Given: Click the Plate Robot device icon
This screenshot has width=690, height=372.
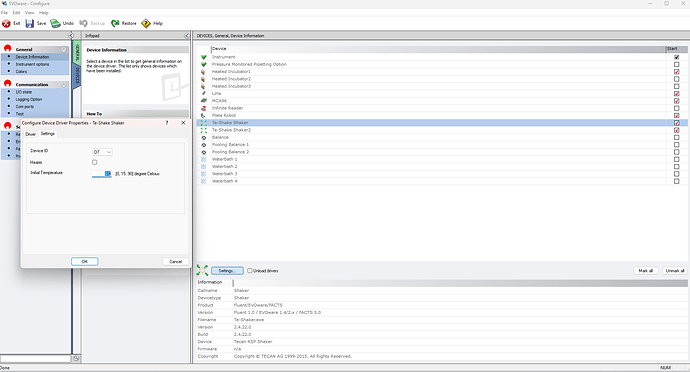Looking at the screenshot, I should click(203, 115).
